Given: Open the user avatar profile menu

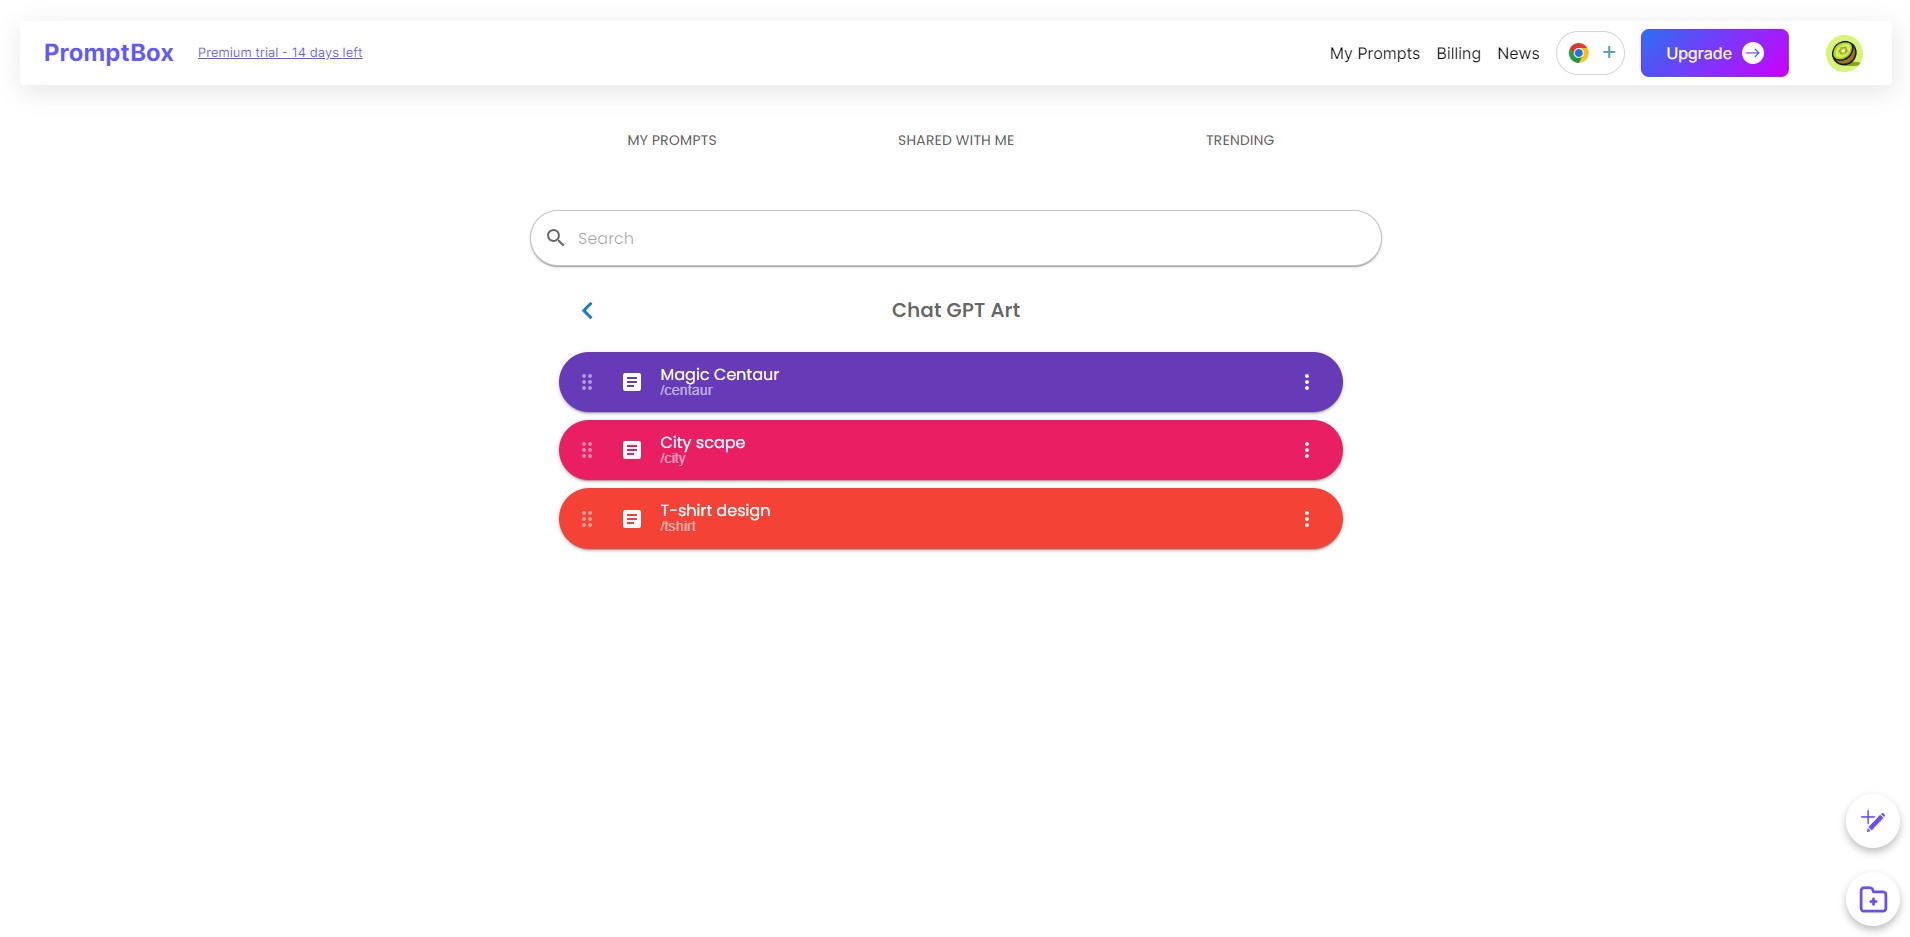Looking at the screenshot, I should [x=1844, y=53].
